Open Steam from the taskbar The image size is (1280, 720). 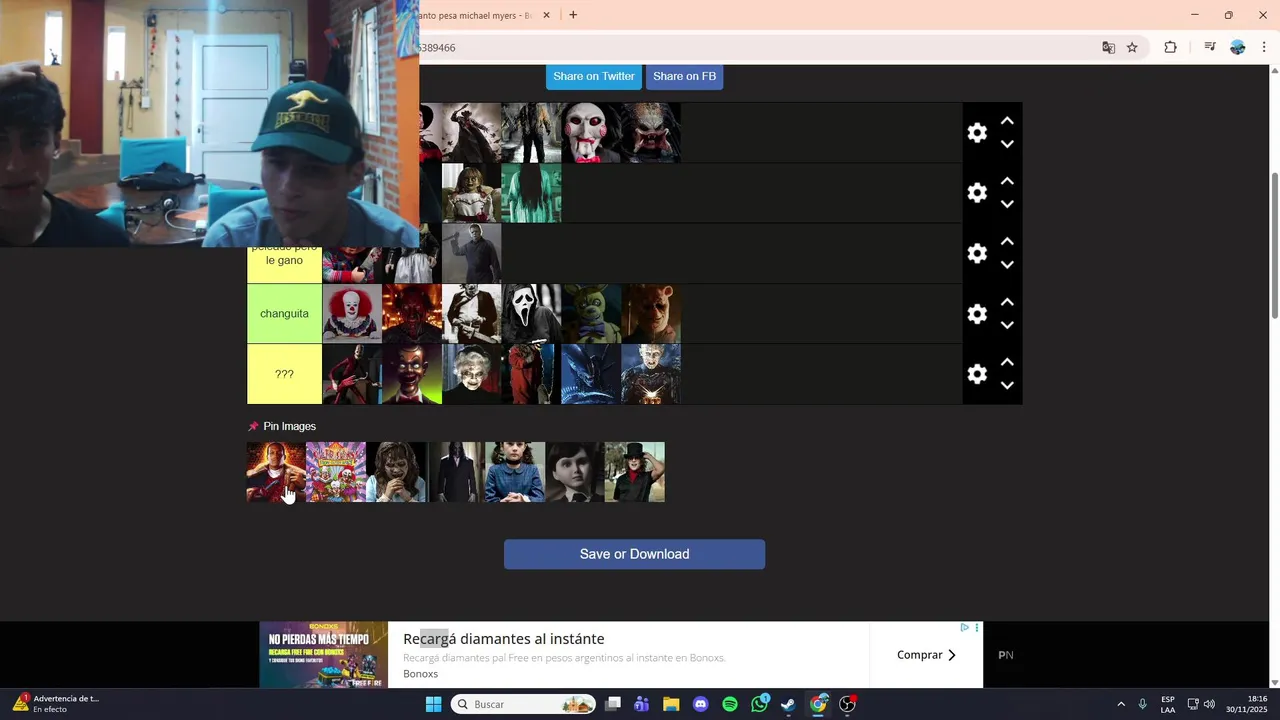(789, 704)
